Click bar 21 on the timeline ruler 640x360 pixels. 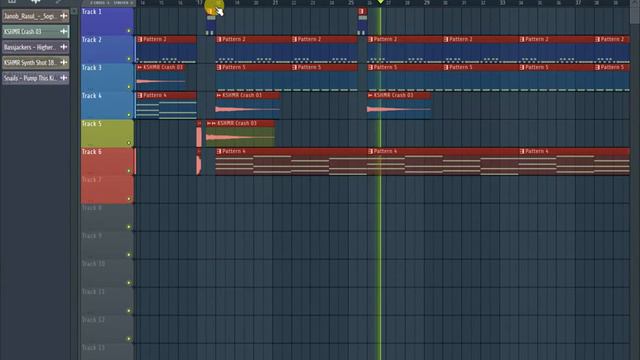point(276,2)
